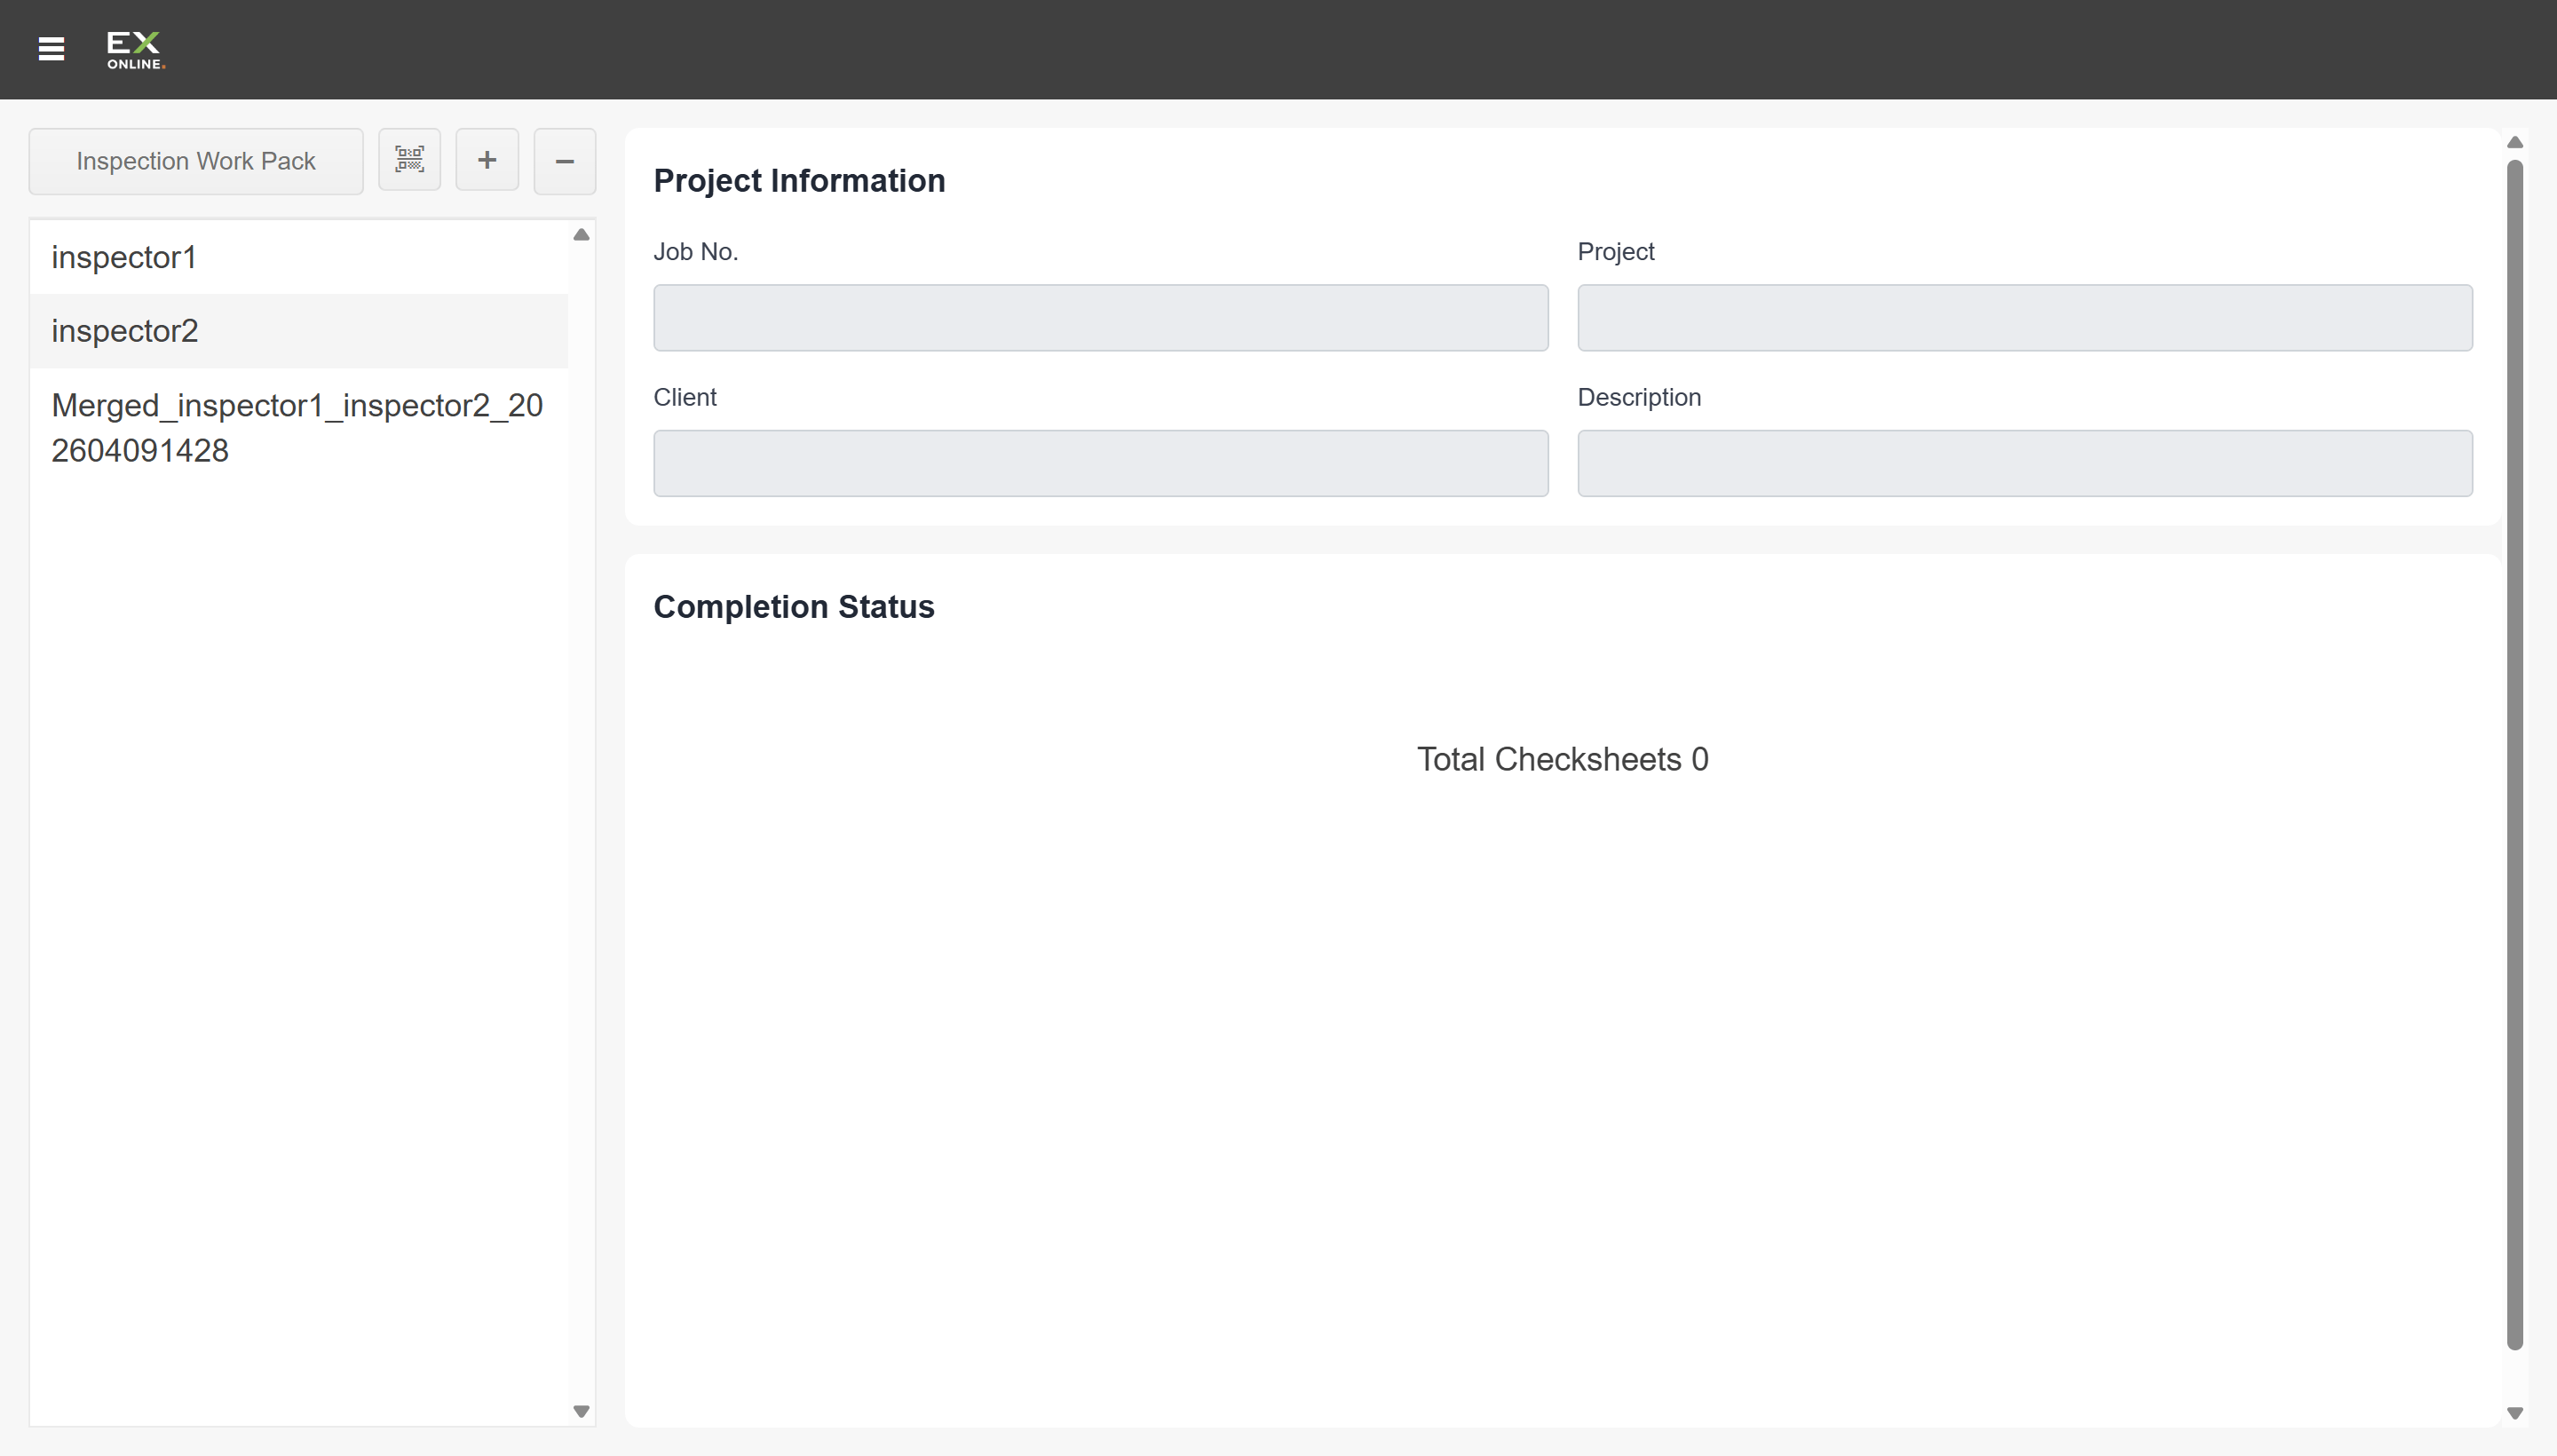Click main panel scroll up arrow
The height and width of the screenshot is (1456, 2557).
2514,142
